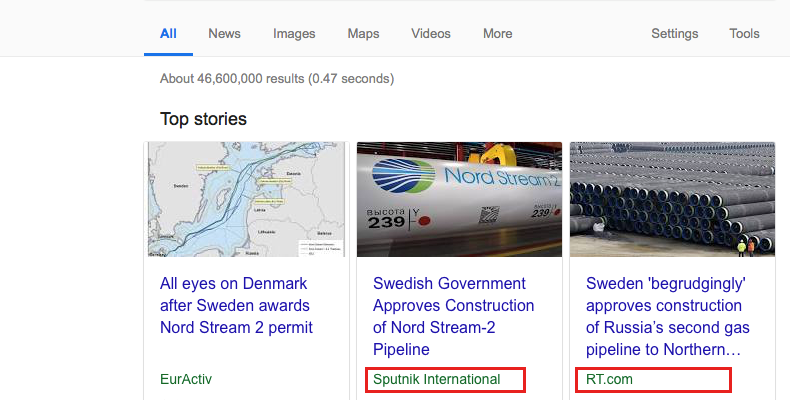790x400 pixels.
Task: Expand the More search options
Action: (x=498, y=34)
